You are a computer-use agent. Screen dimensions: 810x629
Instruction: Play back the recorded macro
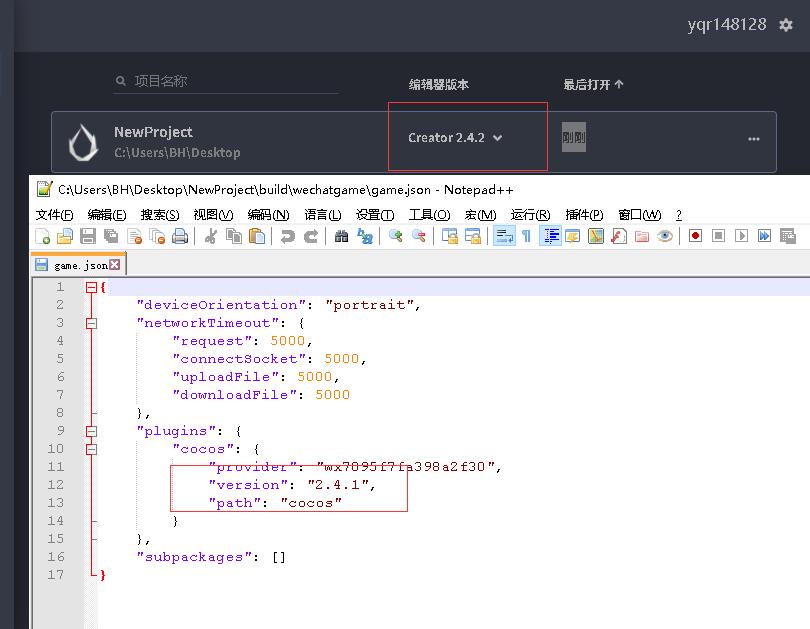[x=741, y=236]
